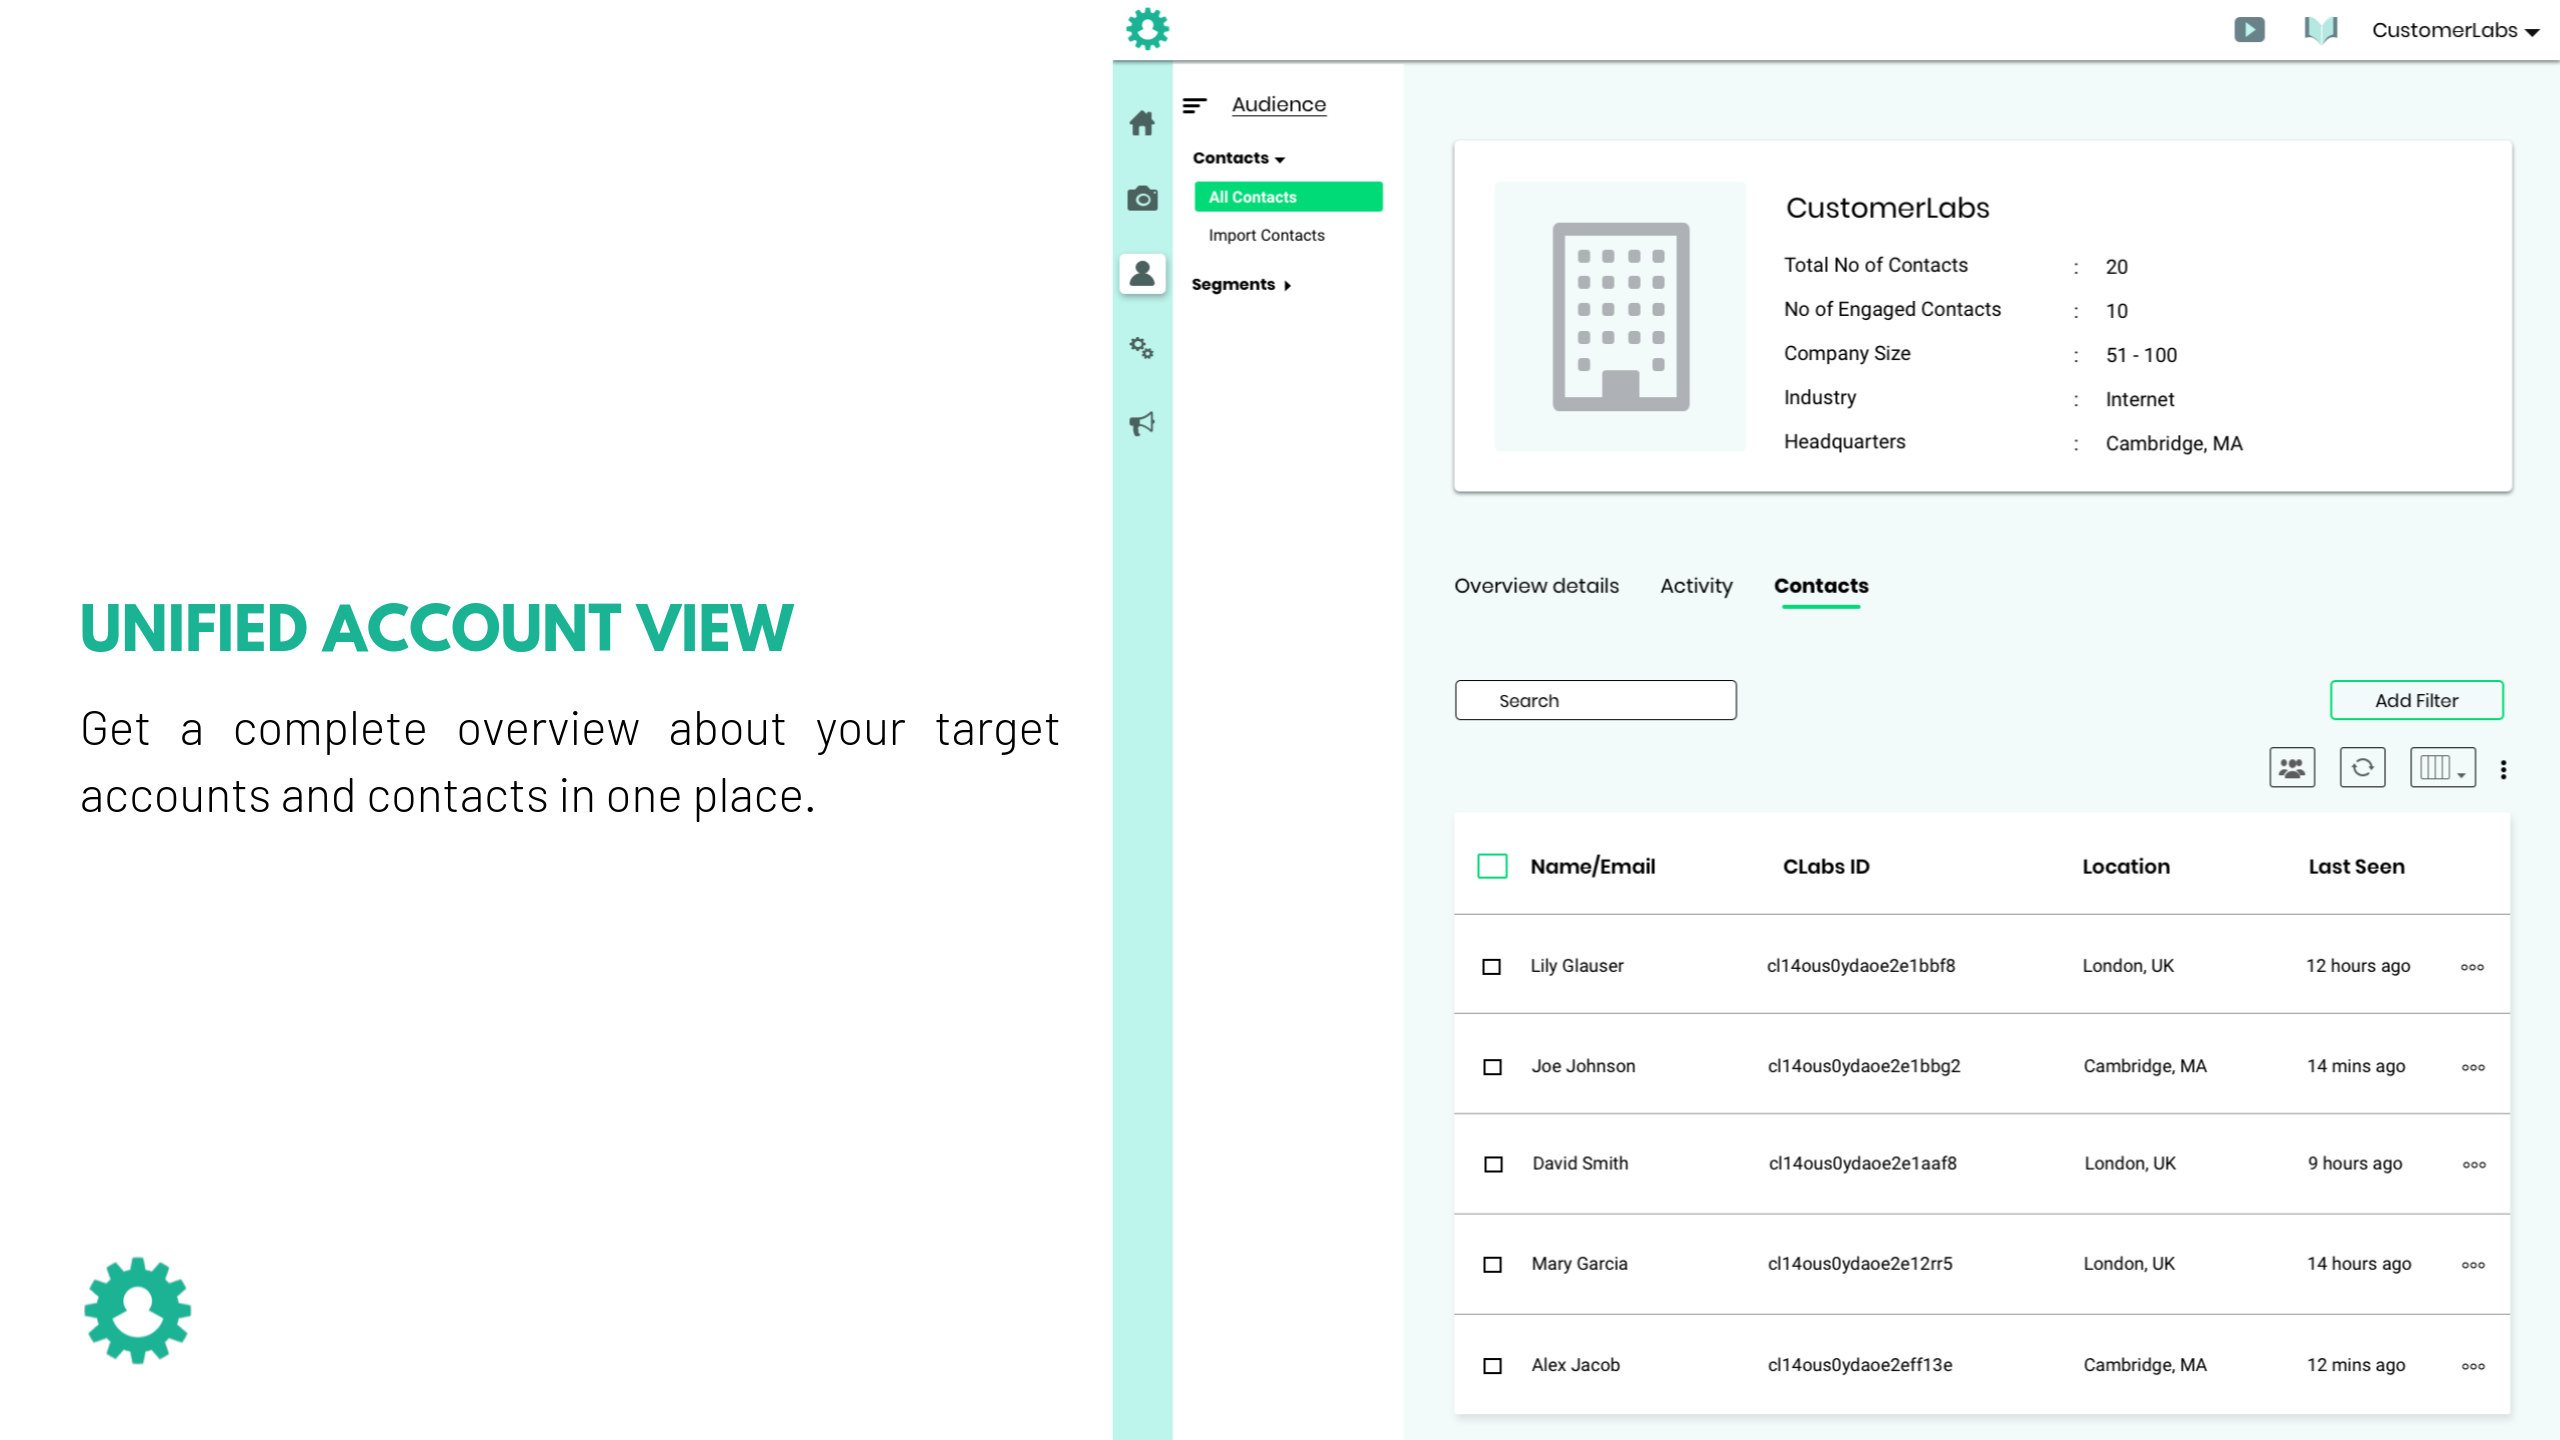Click headquarters value Cambridge, MA in card
The width and height of the screenshot is (2560, 1440).
coord(2174,443)
